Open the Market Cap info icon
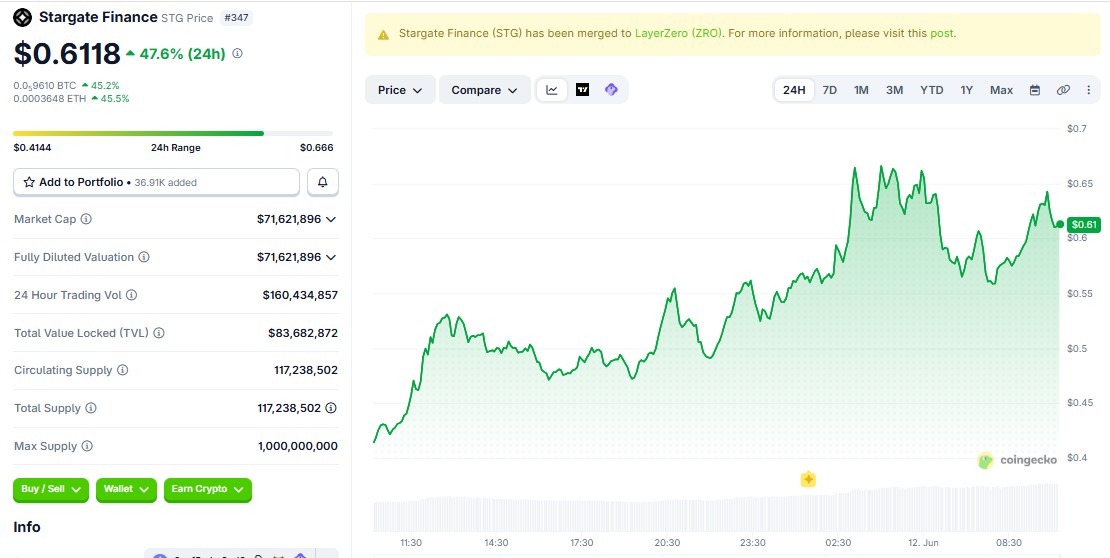1110x558 pixels. pos(86,220)
